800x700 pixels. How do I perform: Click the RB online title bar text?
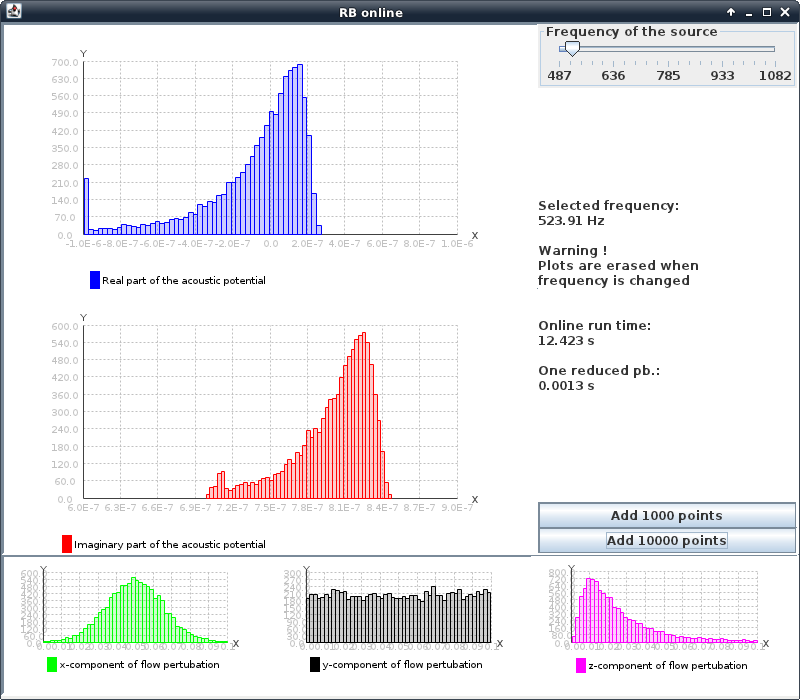pos(371,12)
